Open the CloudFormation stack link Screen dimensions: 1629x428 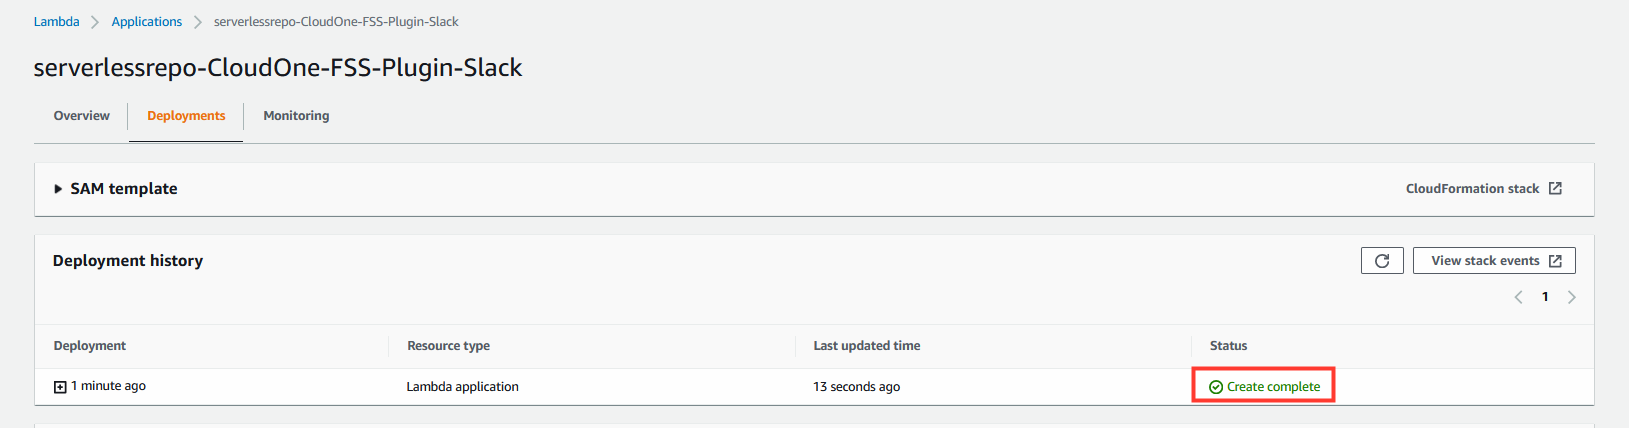coord(1472,188)
